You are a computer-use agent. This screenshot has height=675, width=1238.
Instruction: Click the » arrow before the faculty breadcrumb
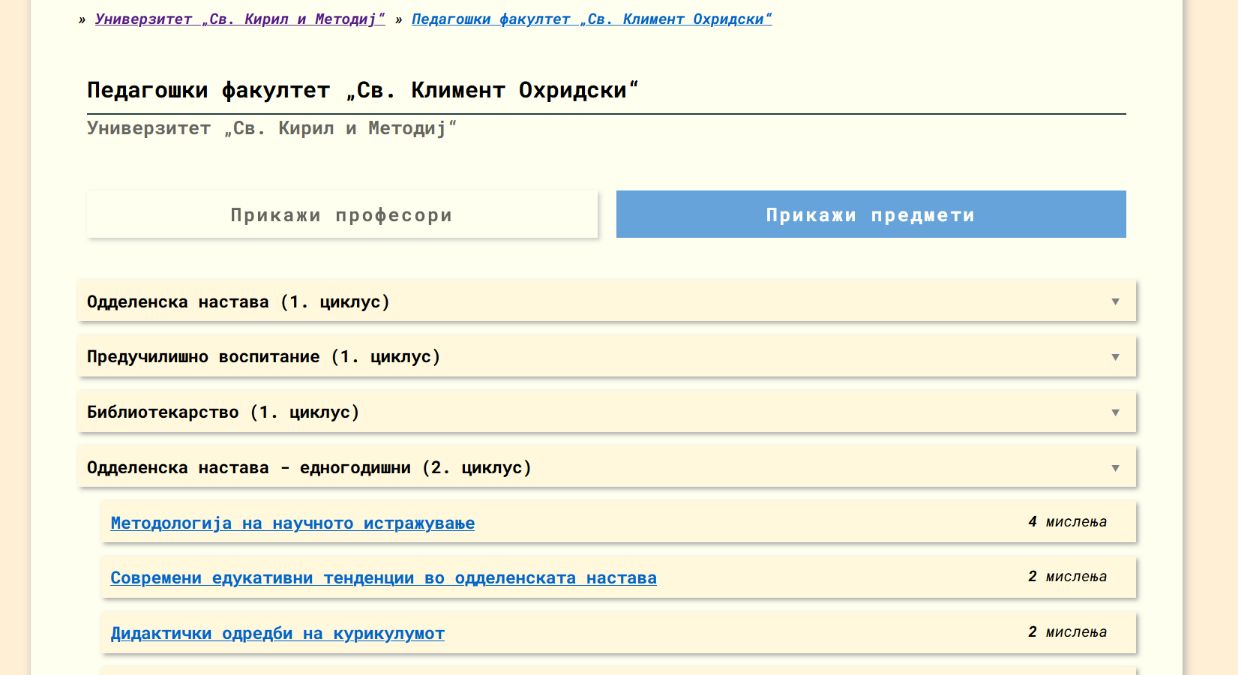[x=402, y=17]
